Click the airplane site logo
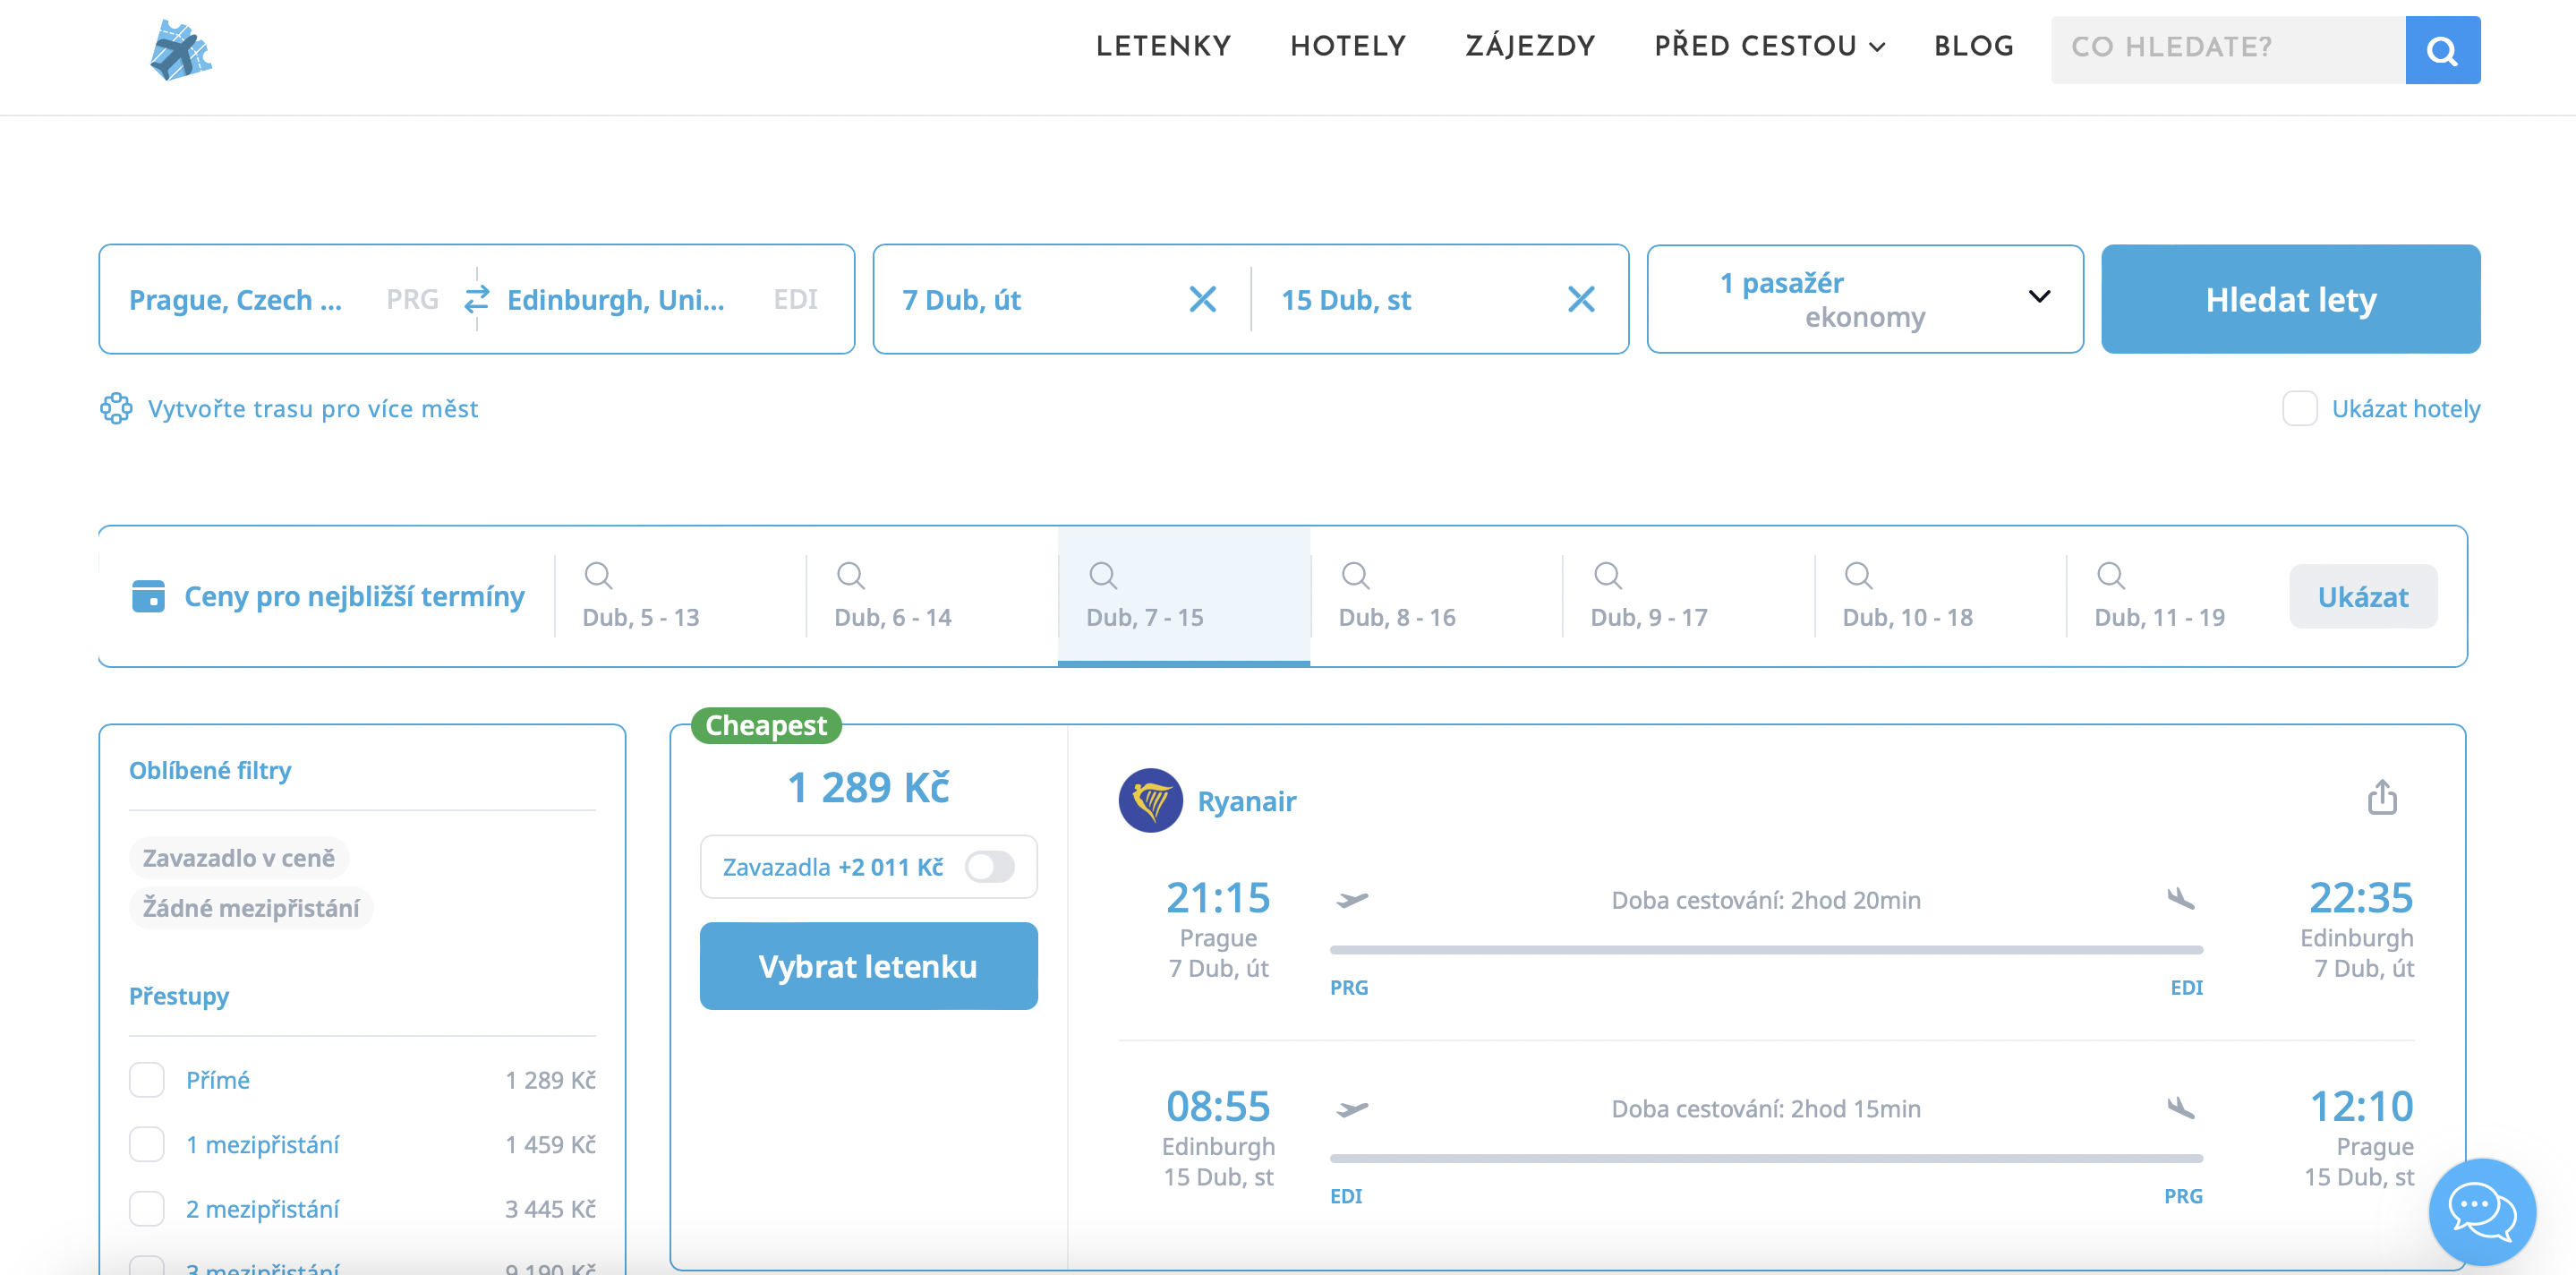Viewport: 2576px width, 1275px height. coord(180,50)
